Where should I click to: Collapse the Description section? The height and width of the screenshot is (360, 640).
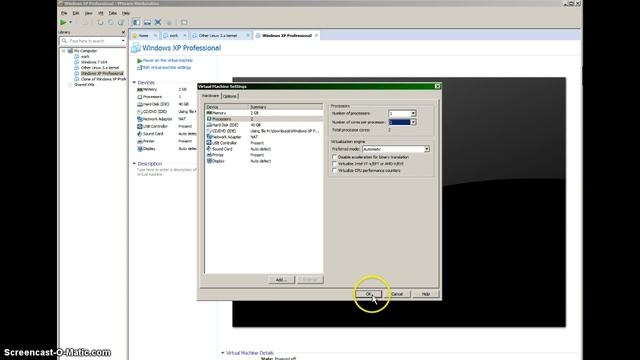pyautogui.click(x=134, y=164)
